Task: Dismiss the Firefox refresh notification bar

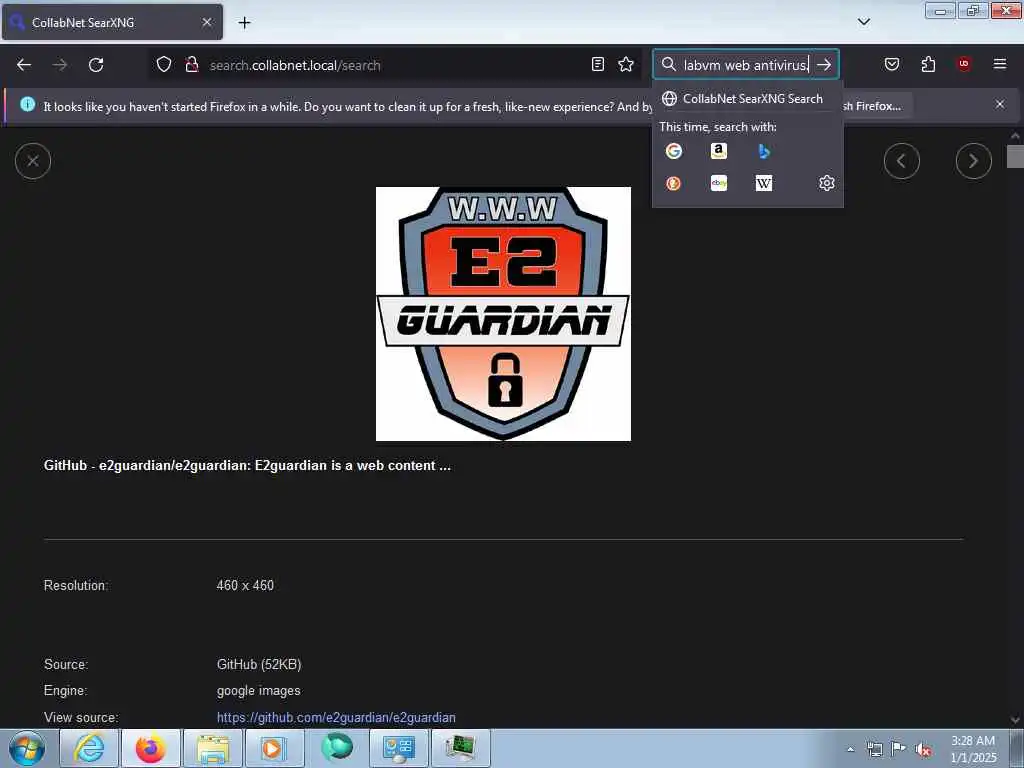Action: tap(1000, 104)
